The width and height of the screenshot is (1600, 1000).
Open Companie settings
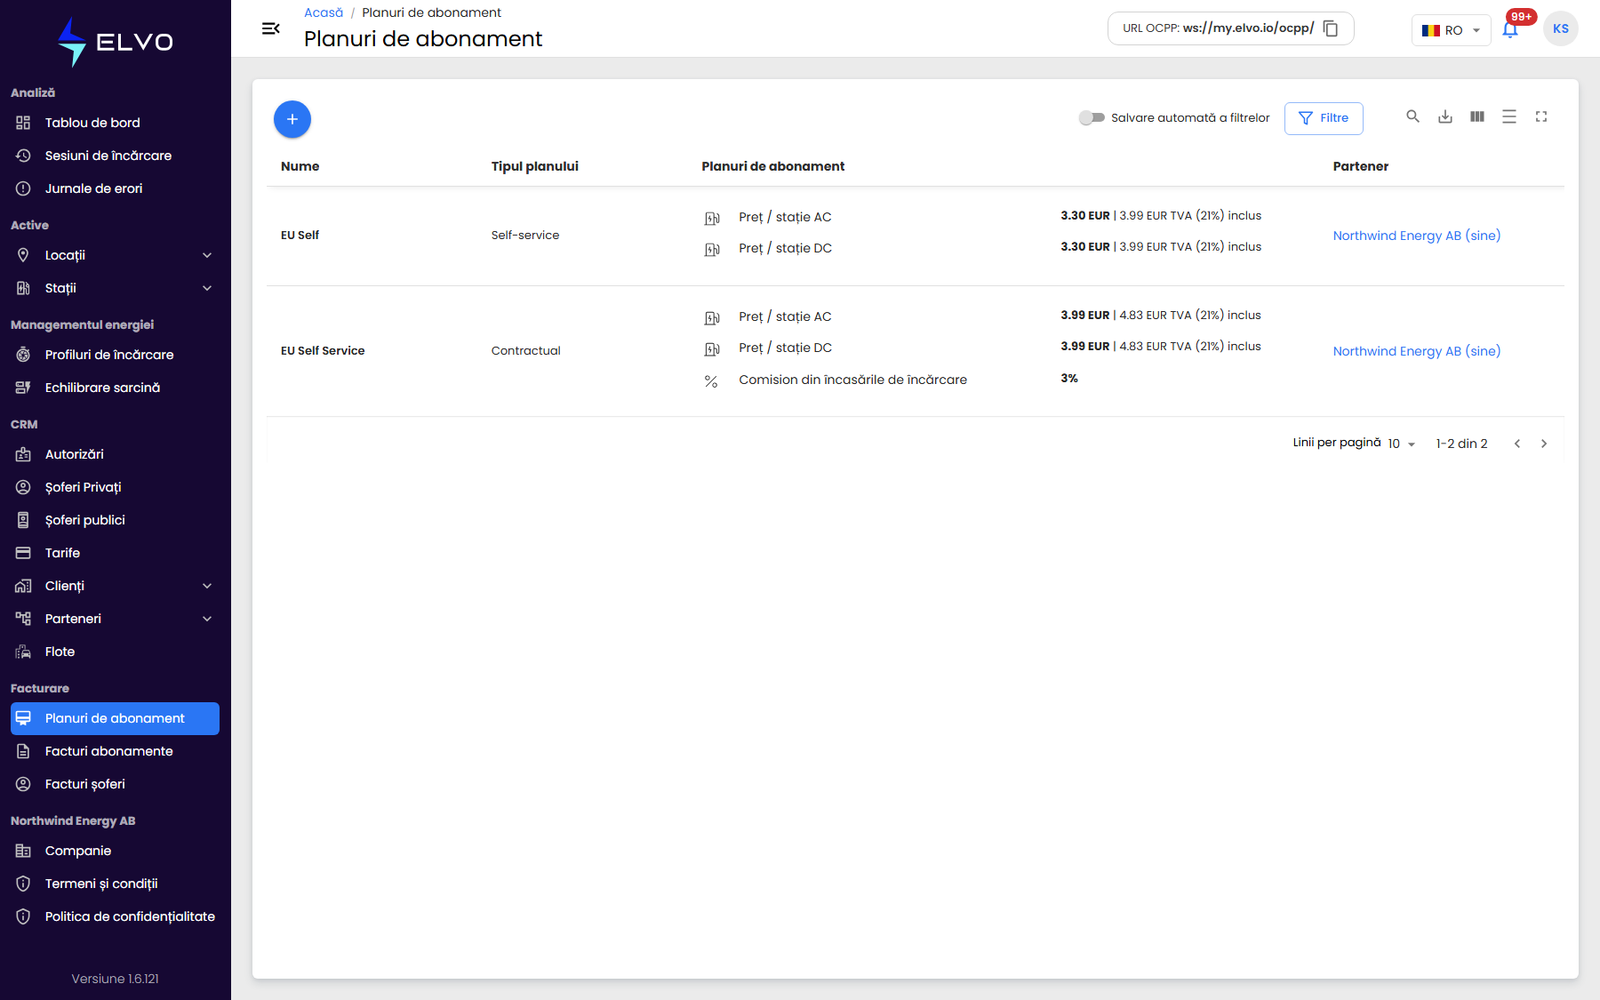click(115, 851)
